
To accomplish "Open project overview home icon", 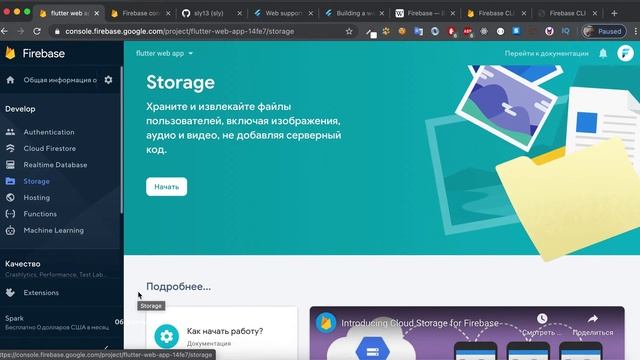I will 10,80.
